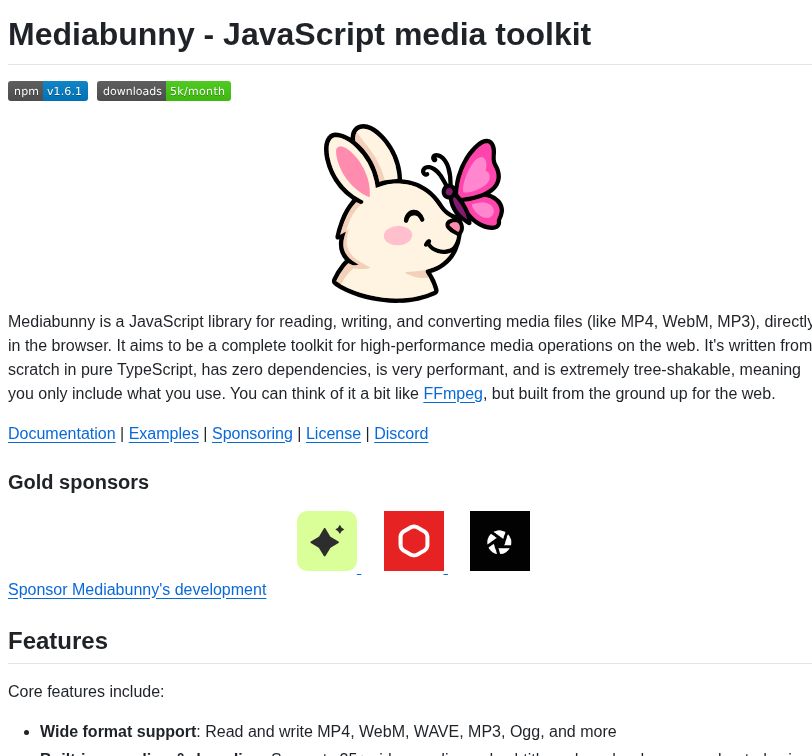This screenshot has width=812, height=756.
Task: Open the black aperture sponsor logo
Action: (x=500, y=541)
